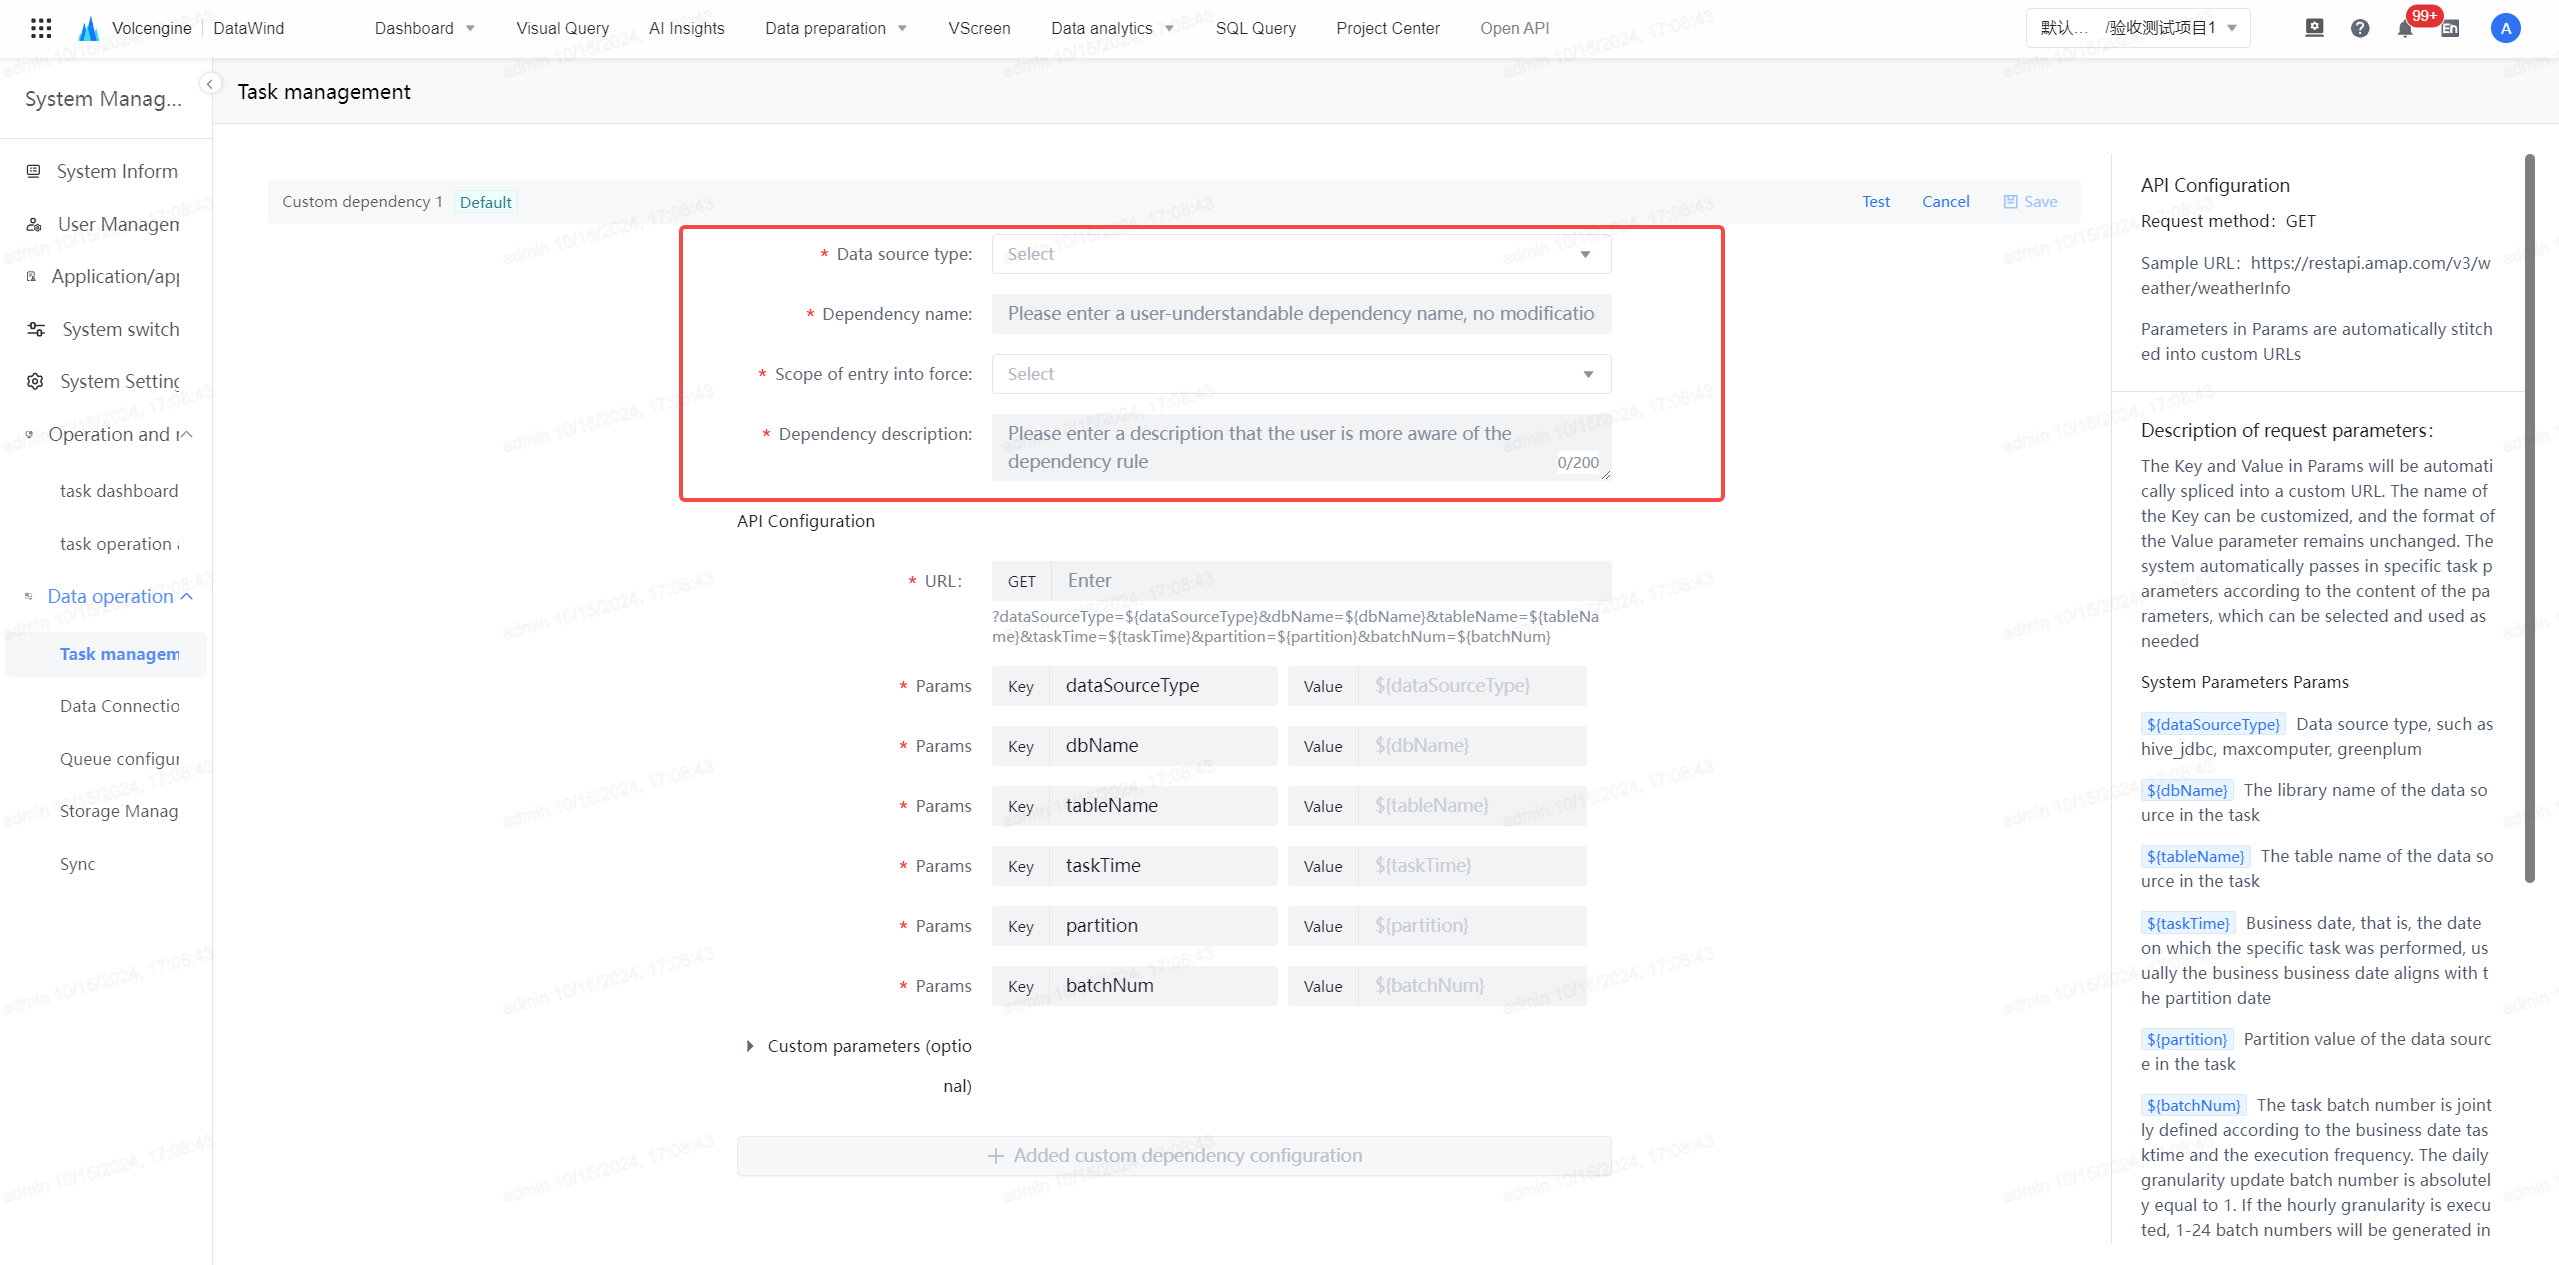Screen dimensions: 2559x1265
Task: Click the GET method label of URL
Action: point(1021,581)
